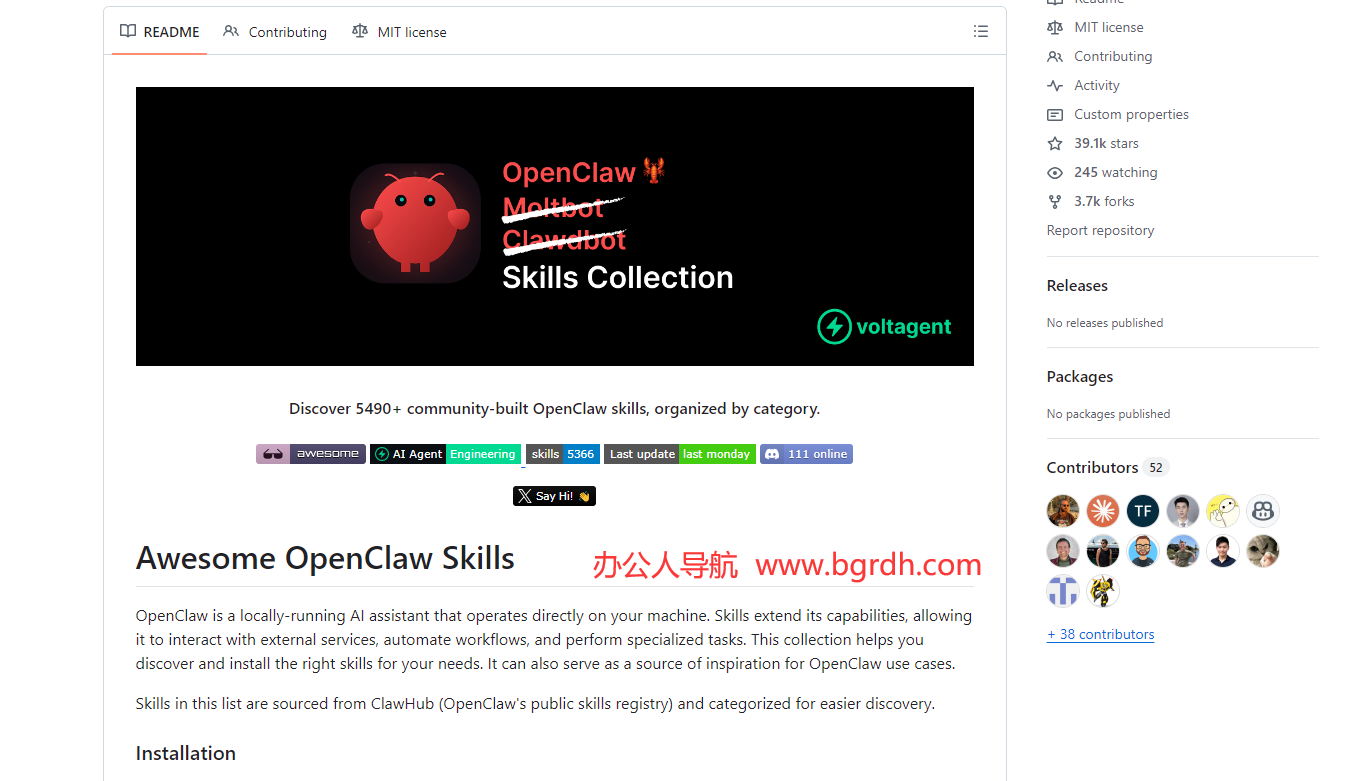
Task: Click the voltagent logo in the banner
Action: tap(884, 326)
